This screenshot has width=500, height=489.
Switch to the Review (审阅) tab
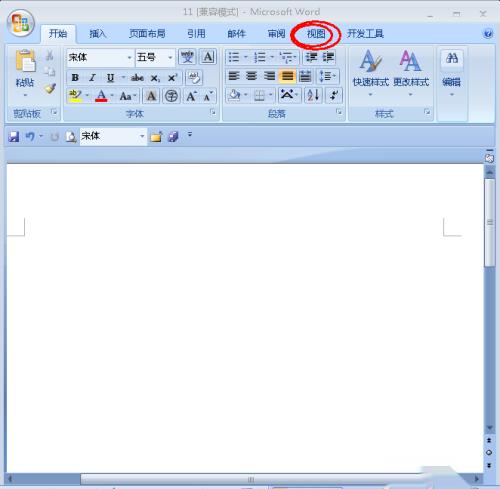pos(276,33)
